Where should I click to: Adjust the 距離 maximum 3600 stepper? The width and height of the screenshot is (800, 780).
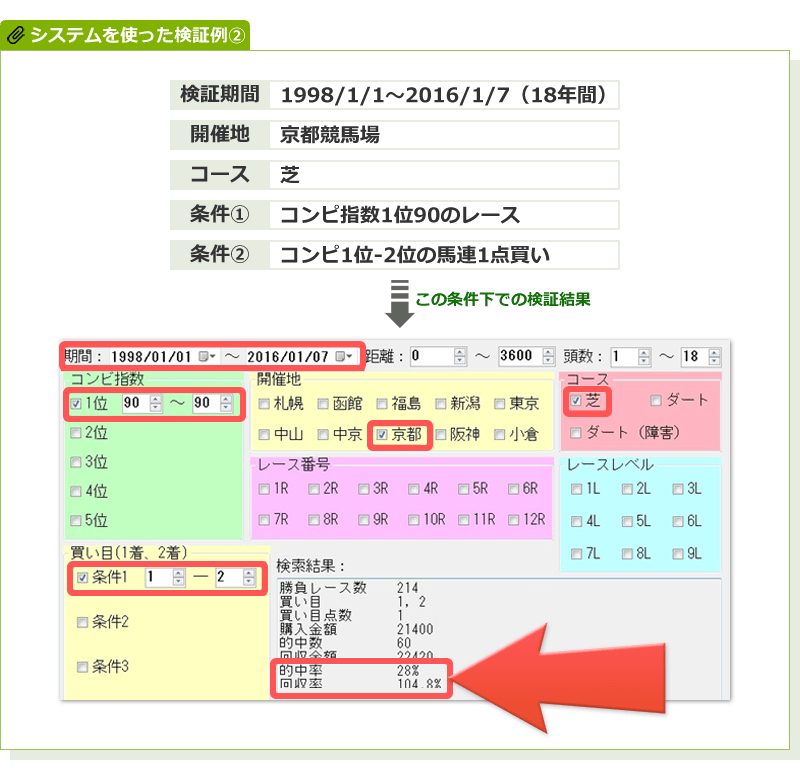click(548, 356)
